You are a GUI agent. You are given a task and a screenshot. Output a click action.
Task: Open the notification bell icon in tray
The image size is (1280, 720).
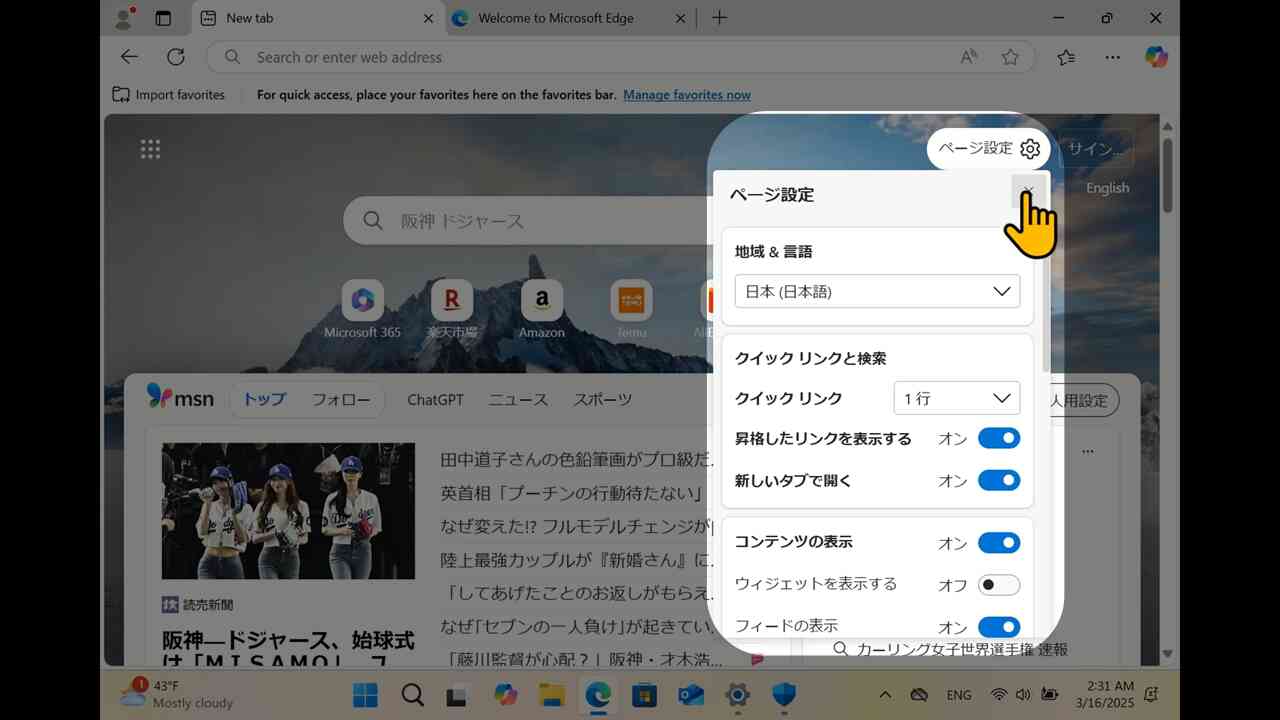pos(1151,695)
